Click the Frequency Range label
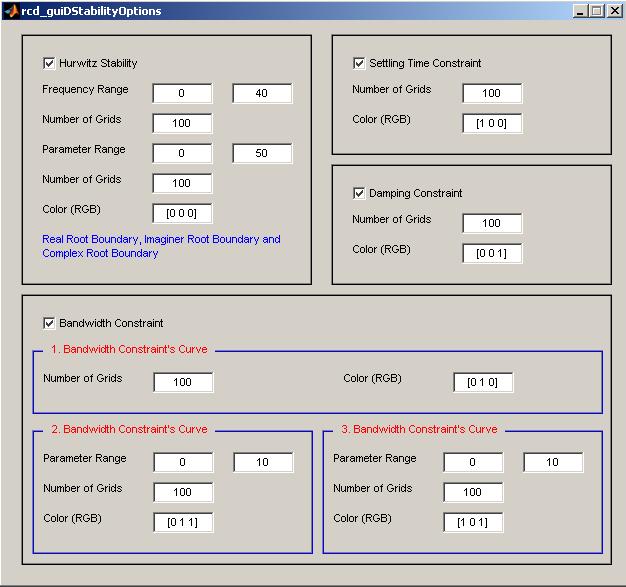The image size is (626, 587). (x=85, y=89)
